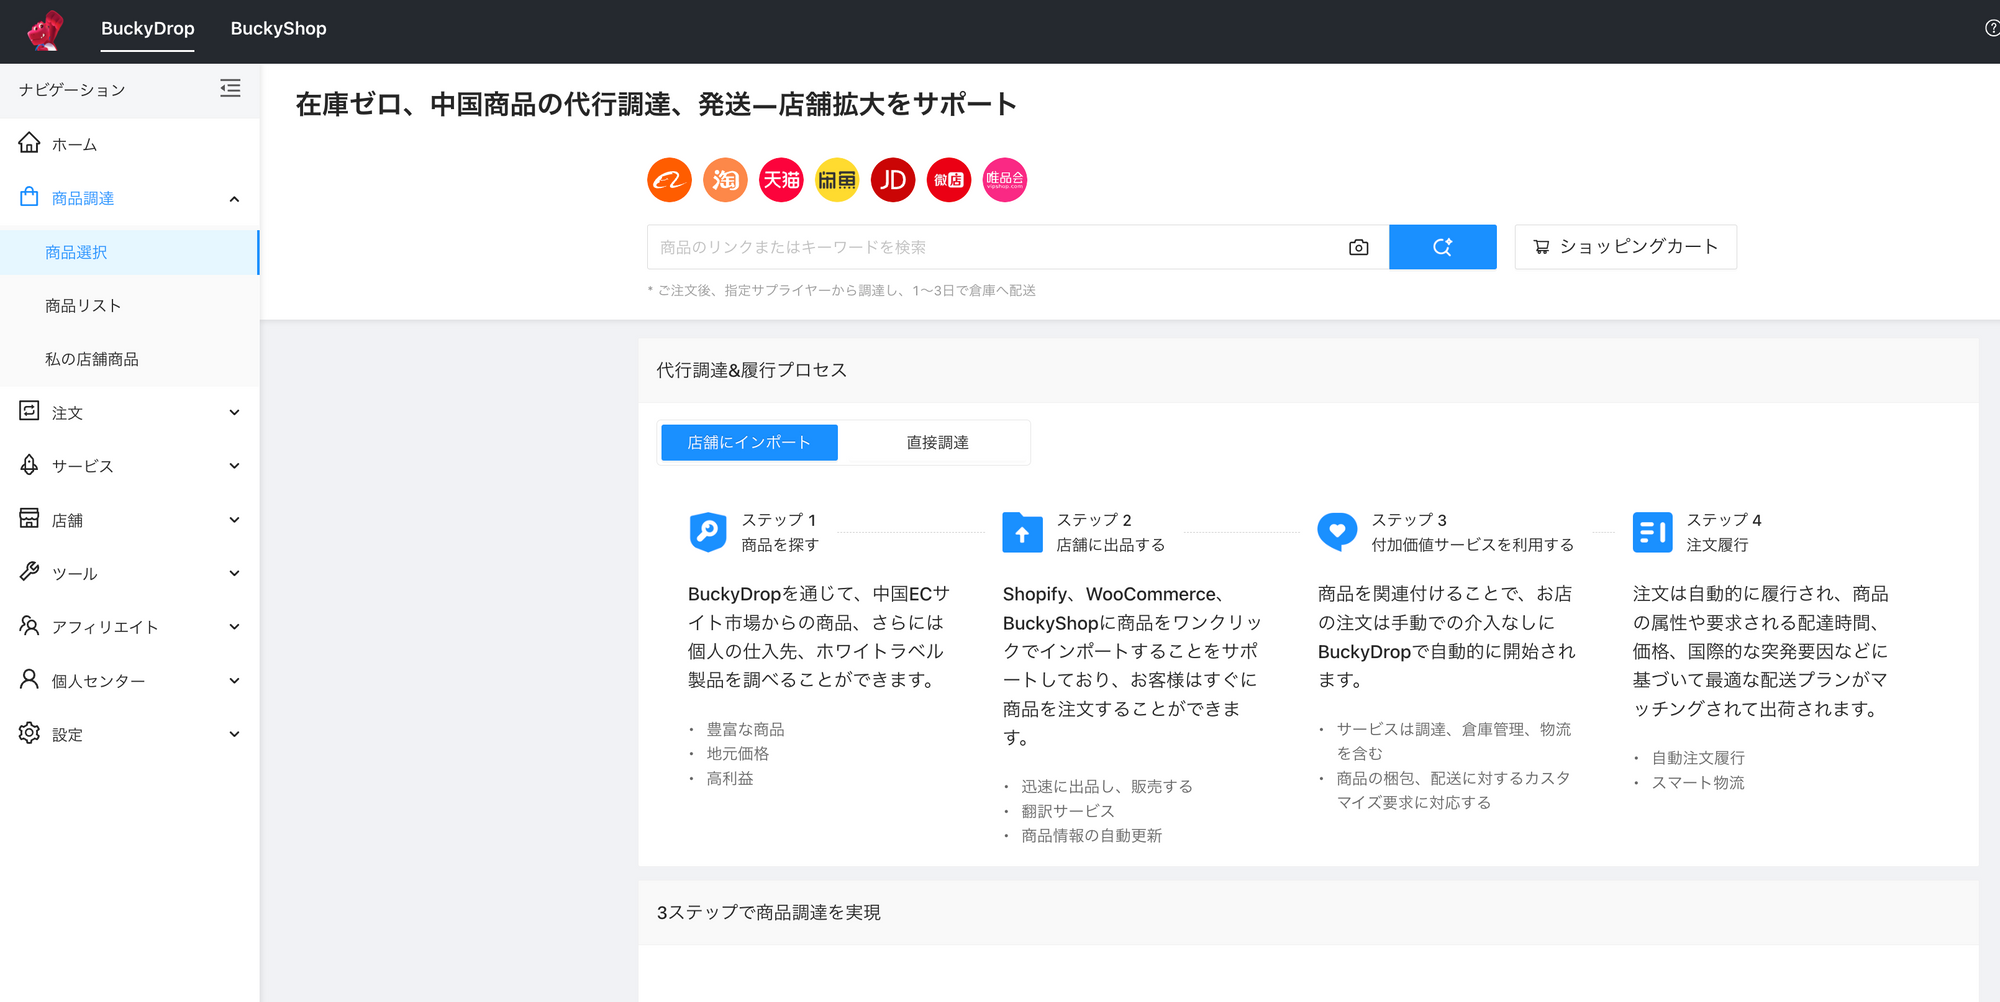The image size is (2000, 1002).
Task: Expand the 個人センター menu chevron
Action: coord(234,681)
